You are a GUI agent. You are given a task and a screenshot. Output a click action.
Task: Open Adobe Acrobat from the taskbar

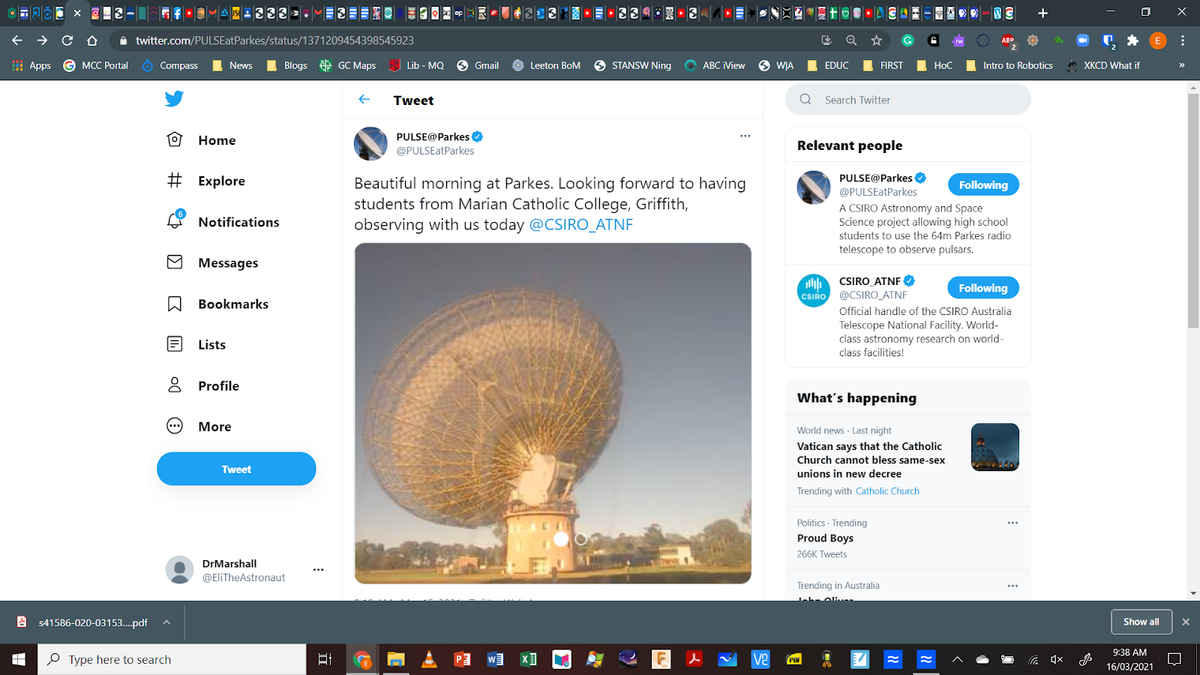click(693, 659)
